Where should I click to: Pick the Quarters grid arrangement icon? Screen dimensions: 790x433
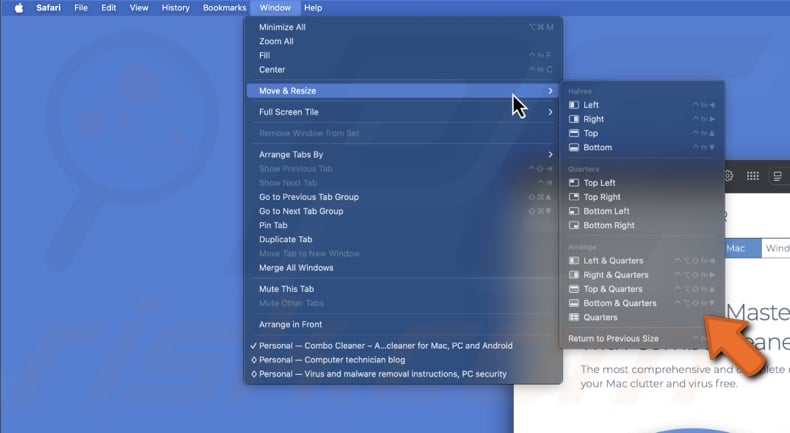tap(574, 317)
